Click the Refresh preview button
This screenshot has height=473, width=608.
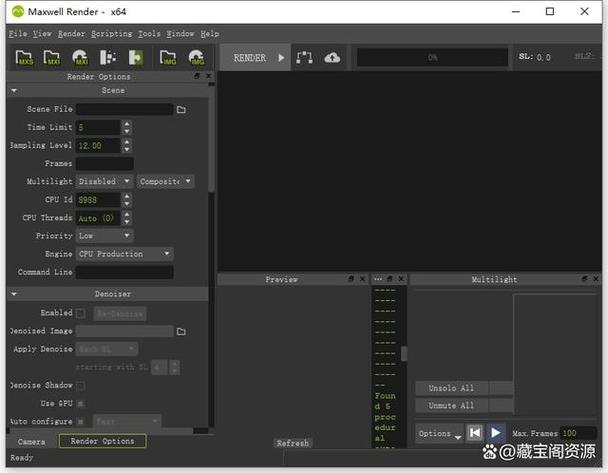click(x=293, y=443)
